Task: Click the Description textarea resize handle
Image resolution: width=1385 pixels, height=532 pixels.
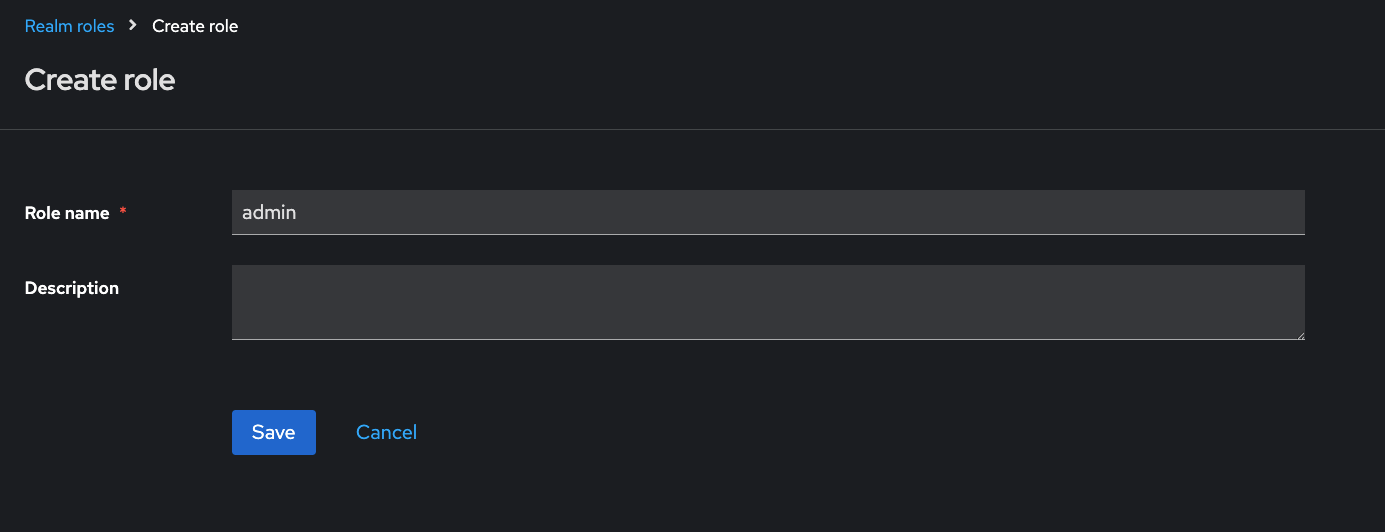Action: (x=1299, y=334)
